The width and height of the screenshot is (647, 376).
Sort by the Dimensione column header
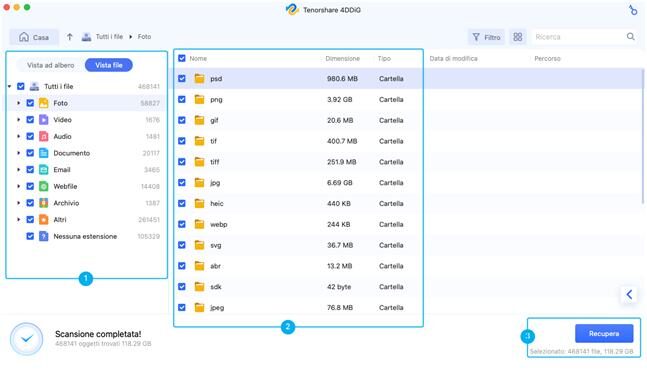click(342, 59)
